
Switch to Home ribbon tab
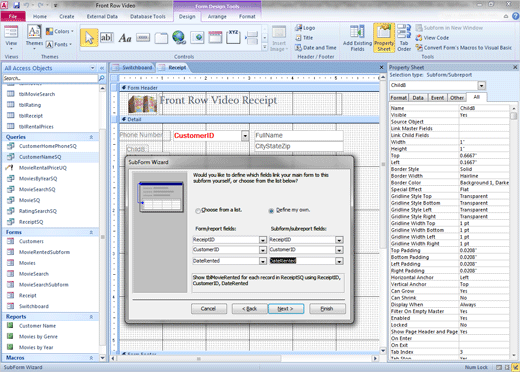pyautogui.click(x=40, y=16)
